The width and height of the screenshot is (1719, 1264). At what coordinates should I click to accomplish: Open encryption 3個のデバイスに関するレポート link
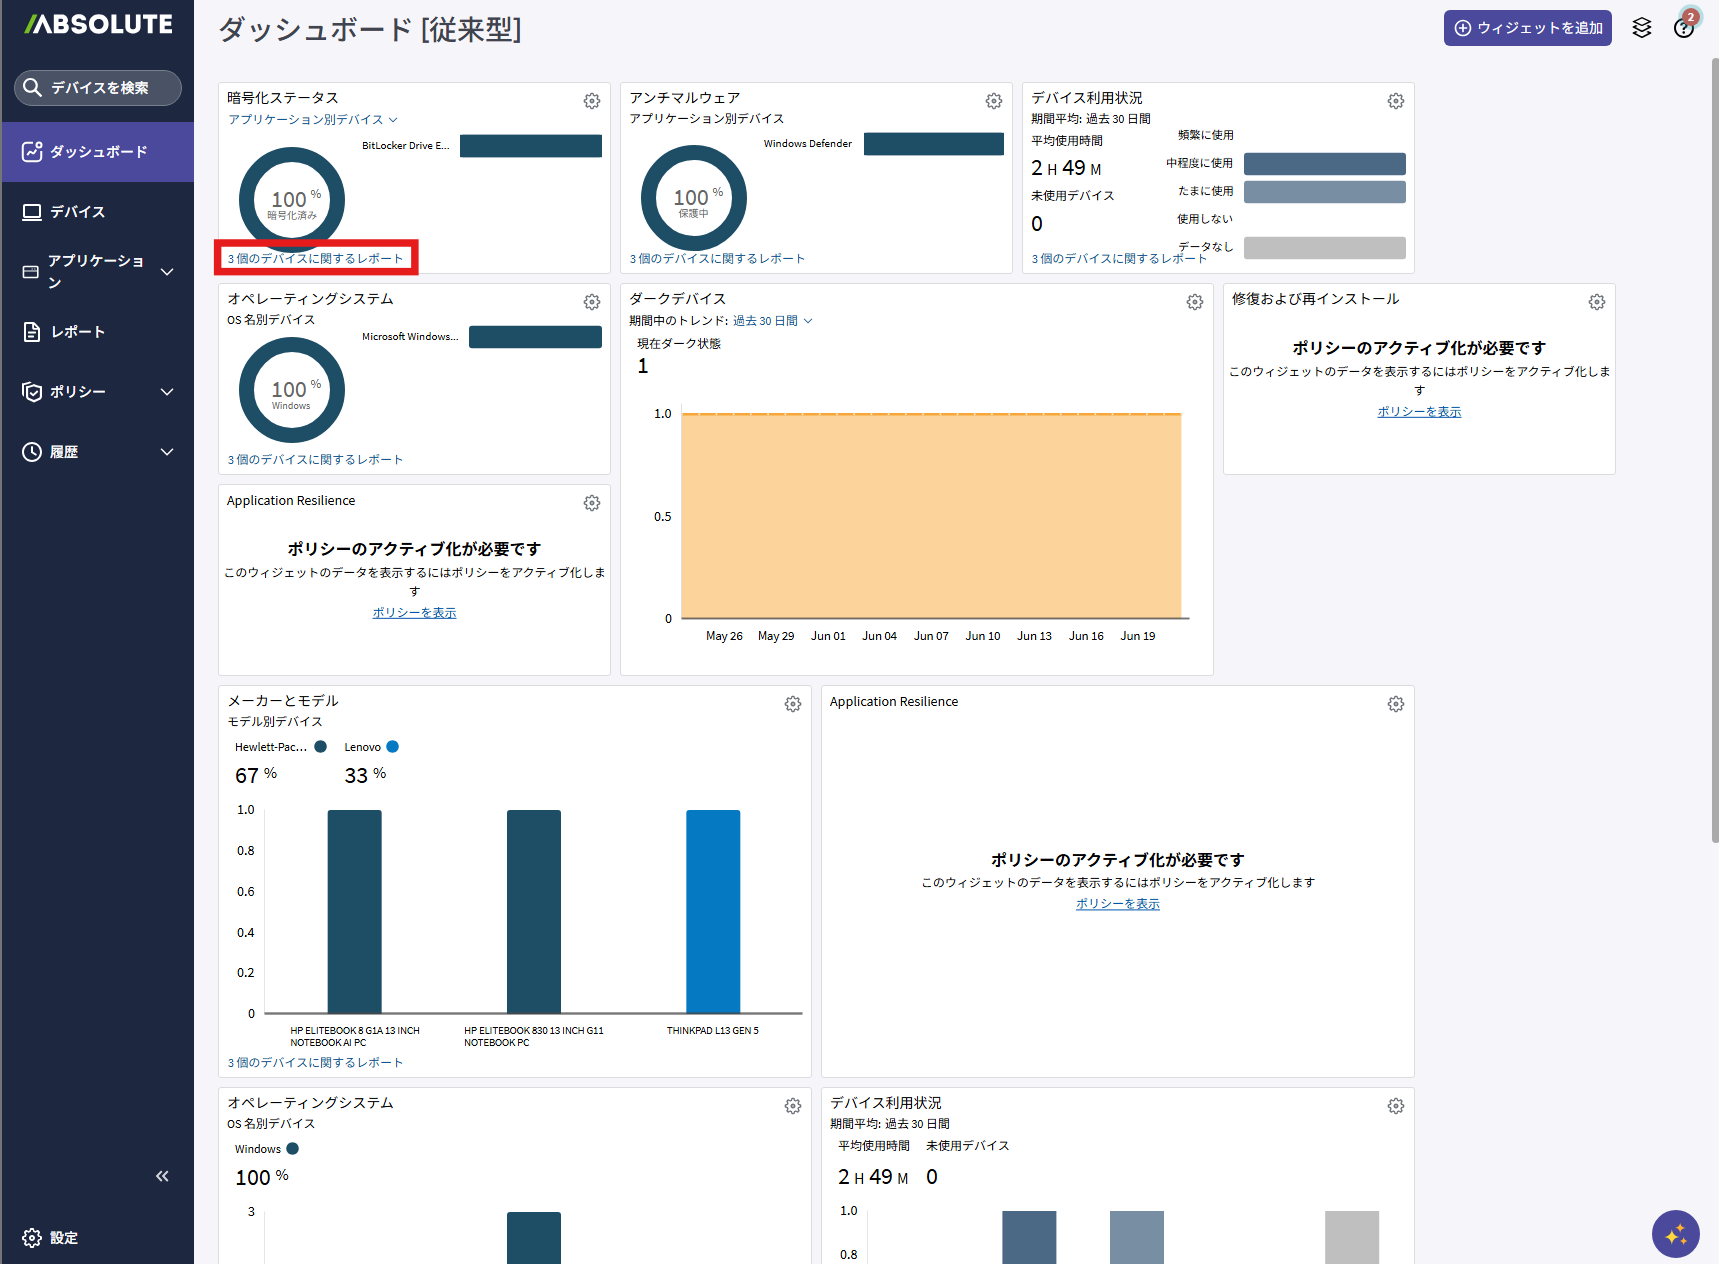point(315,259)
